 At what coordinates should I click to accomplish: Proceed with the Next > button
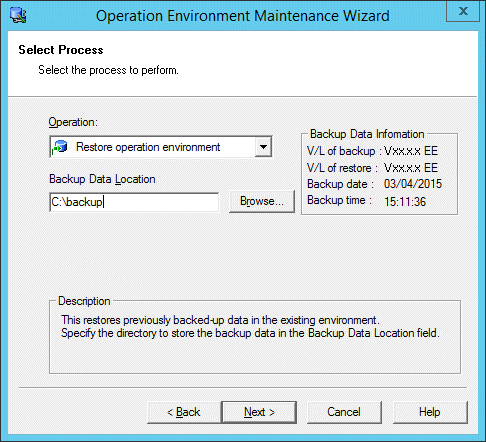259,412
